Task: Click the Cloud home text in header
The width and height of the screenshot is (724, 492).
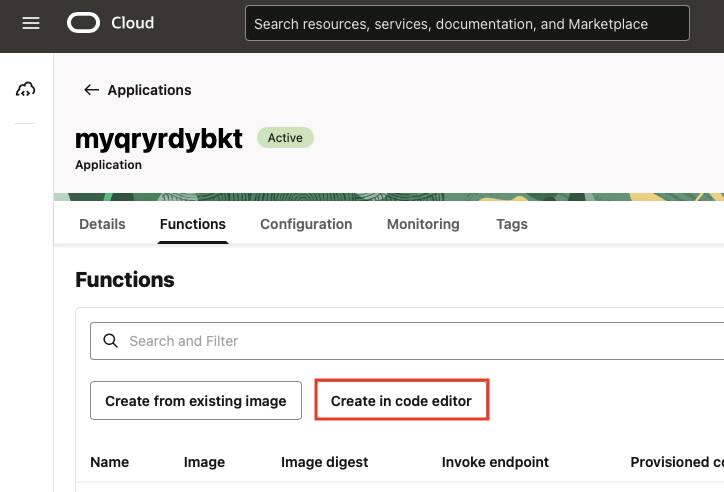Action: pyautogui.click(x=133, y=23)
